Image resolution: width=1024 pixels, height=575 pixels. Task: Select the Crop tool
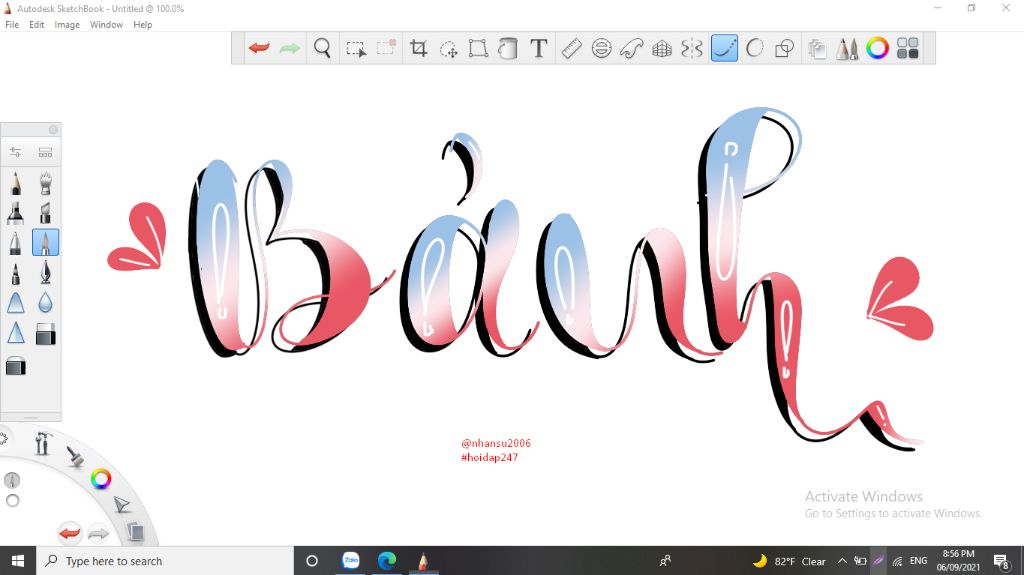418,48
